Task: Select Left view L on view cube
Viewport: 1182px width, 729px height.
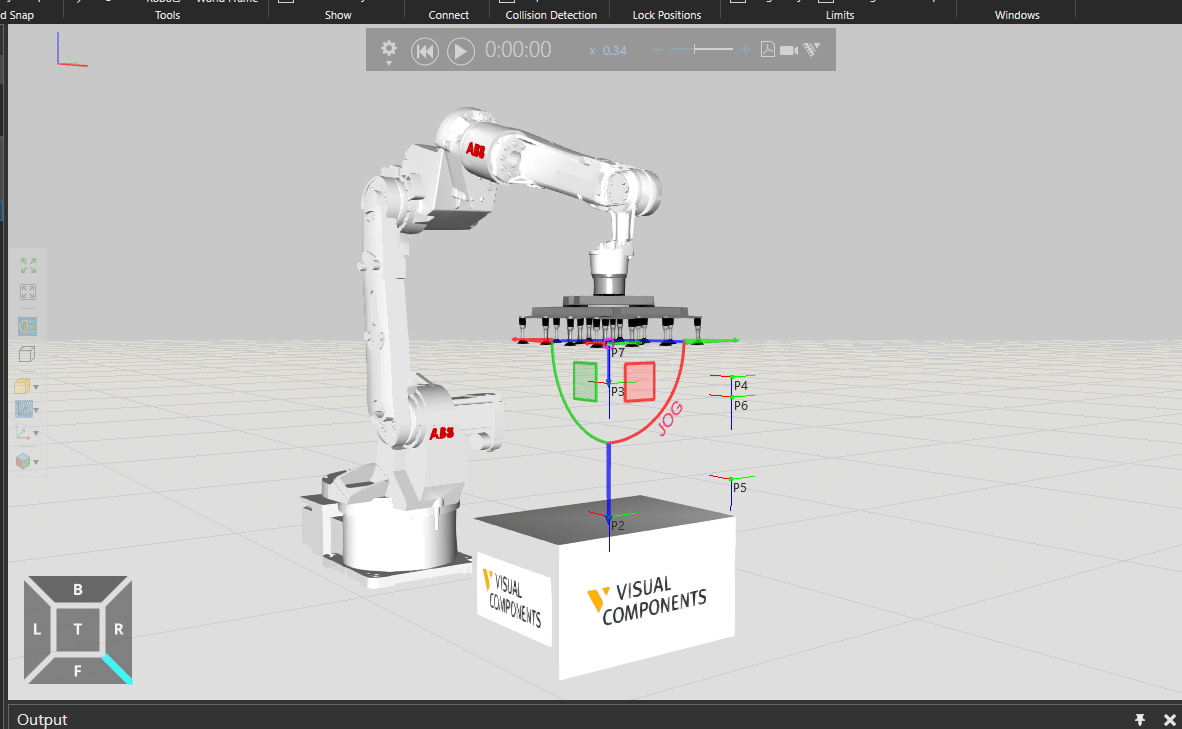Action: 37,629
